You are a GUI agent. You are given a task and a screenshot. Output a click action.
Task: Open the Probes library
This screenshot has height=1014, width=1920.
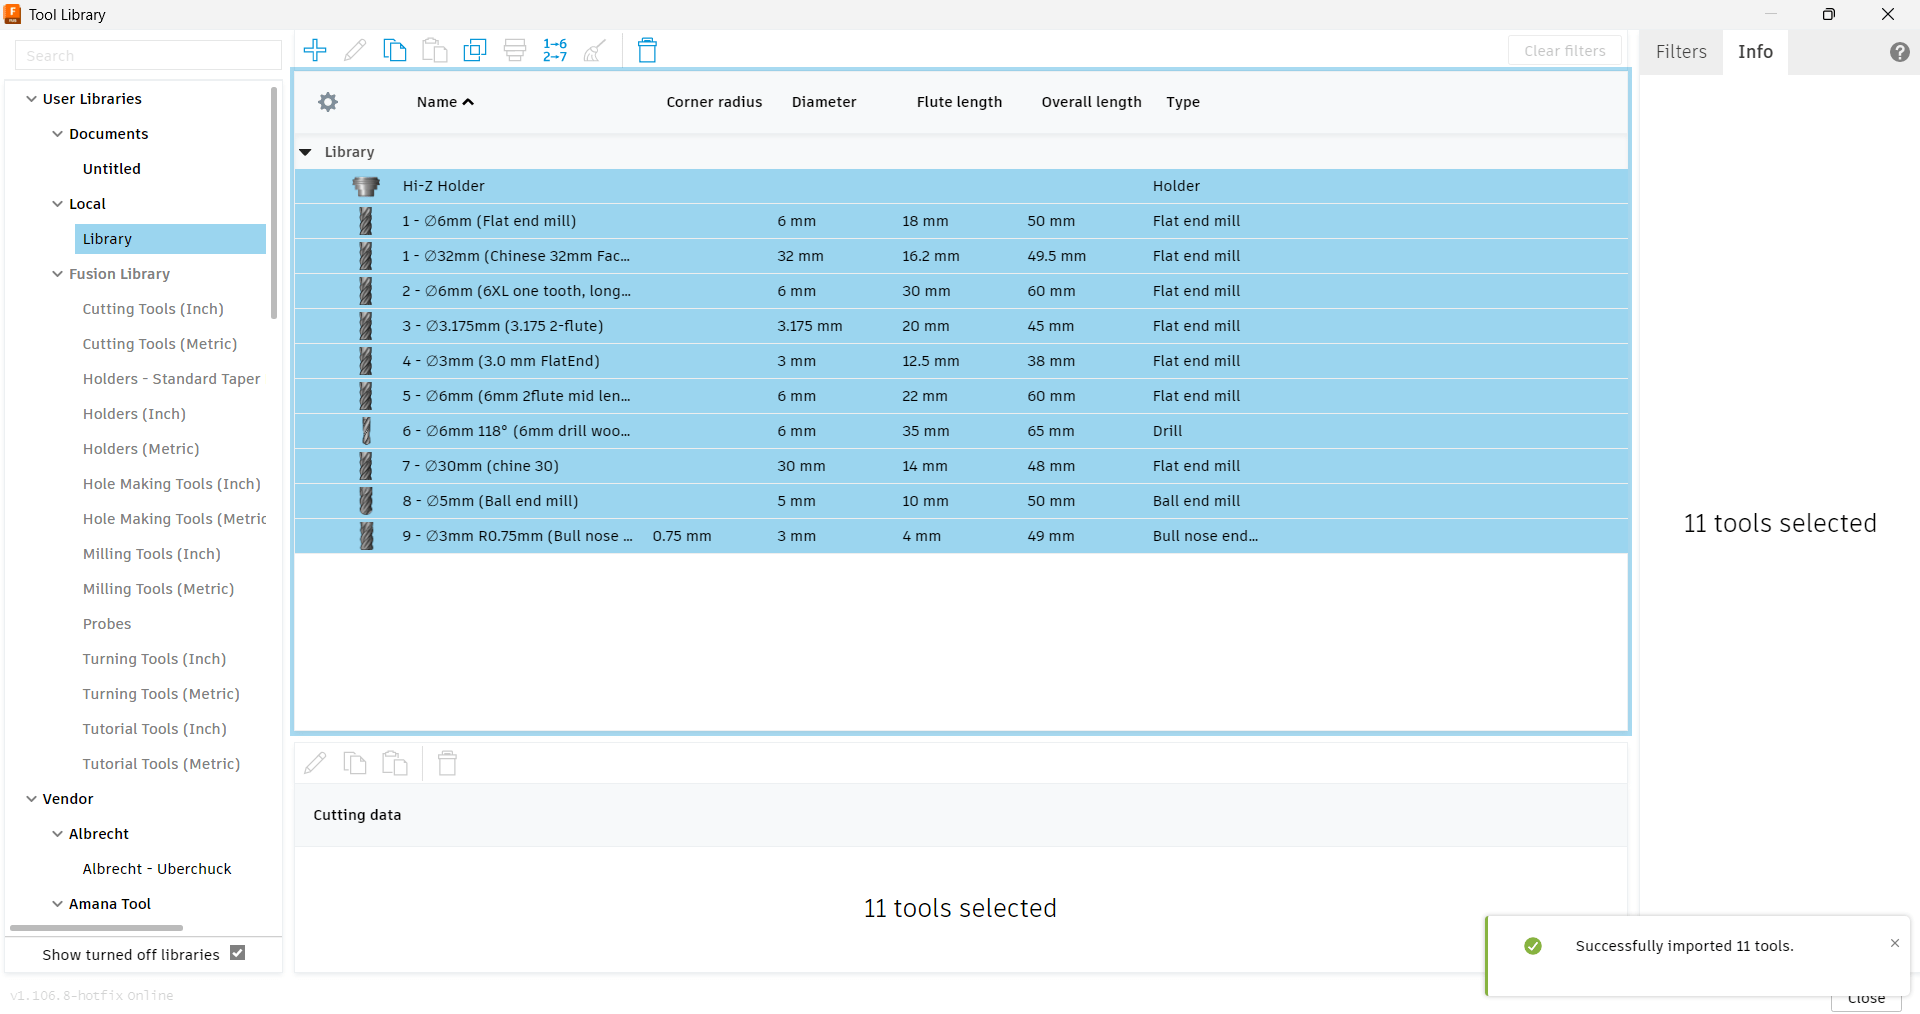(x=107, y=624)
